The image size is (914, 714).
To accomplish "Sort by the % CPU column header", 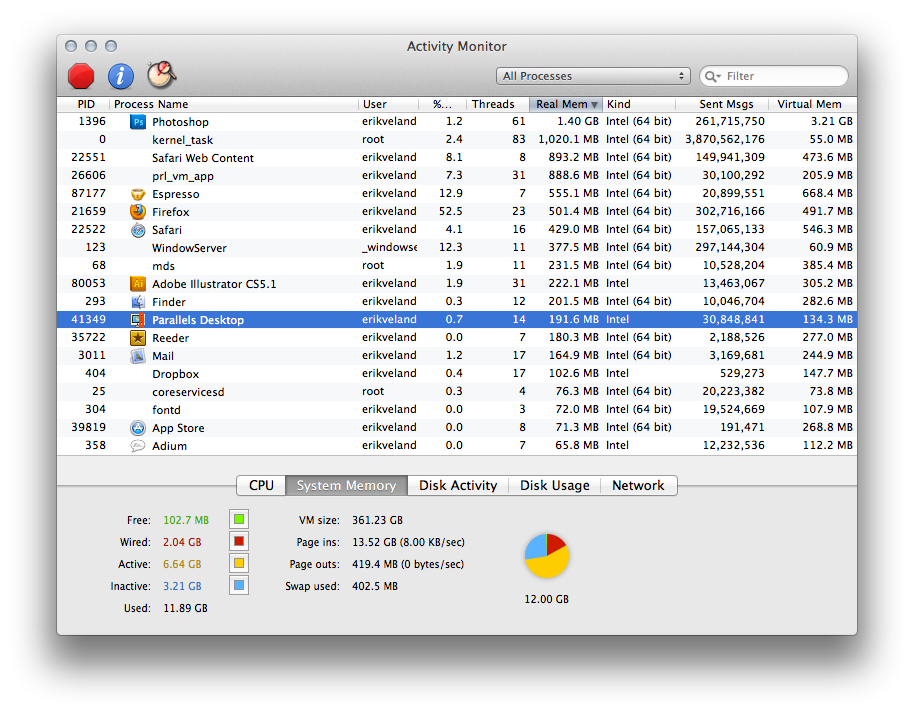I will point(442,104).
